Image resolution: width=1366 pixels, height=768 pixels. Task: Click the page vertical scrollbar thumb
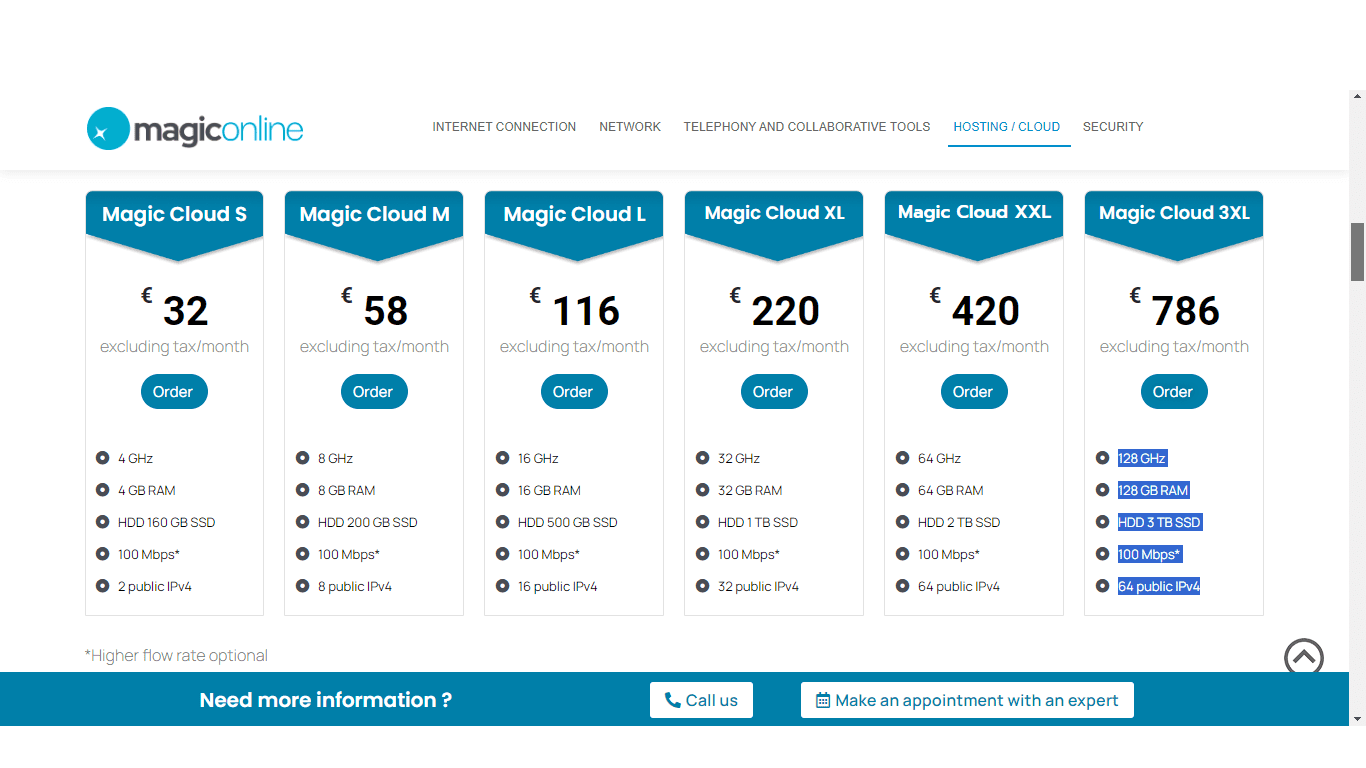click(1357, 252)
